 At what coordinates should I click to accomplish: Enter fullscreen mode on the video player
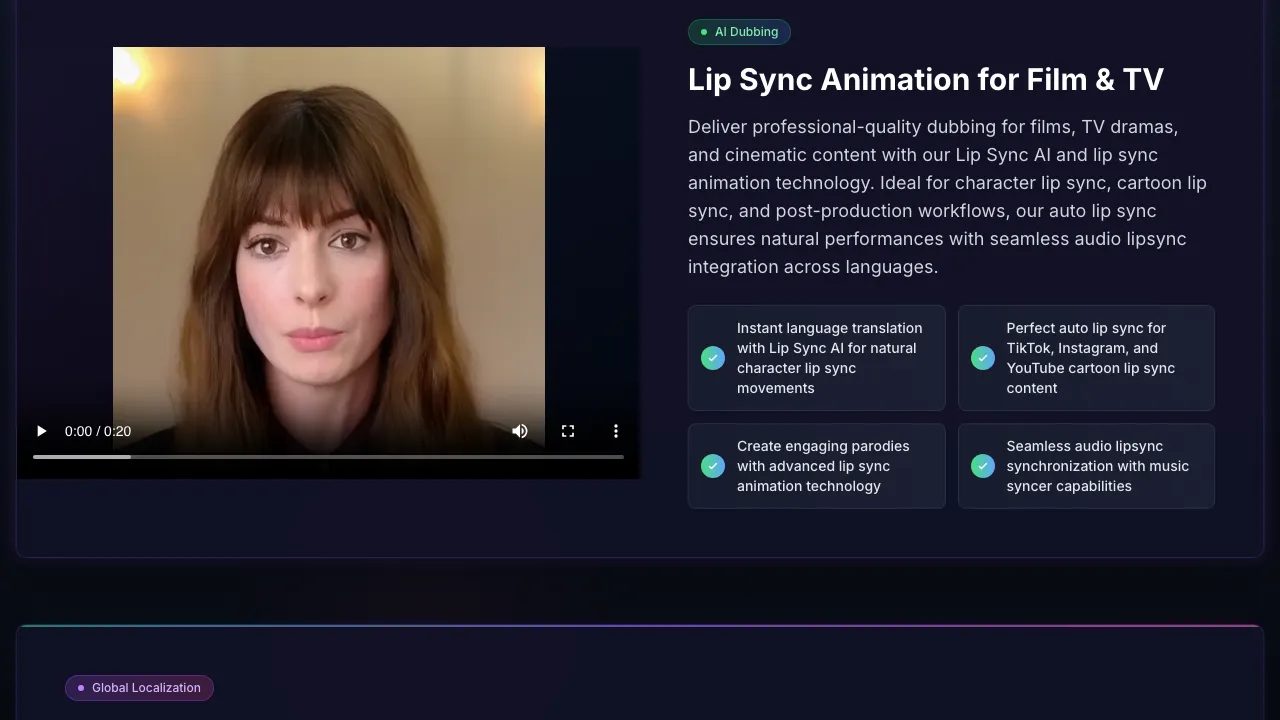568,431
